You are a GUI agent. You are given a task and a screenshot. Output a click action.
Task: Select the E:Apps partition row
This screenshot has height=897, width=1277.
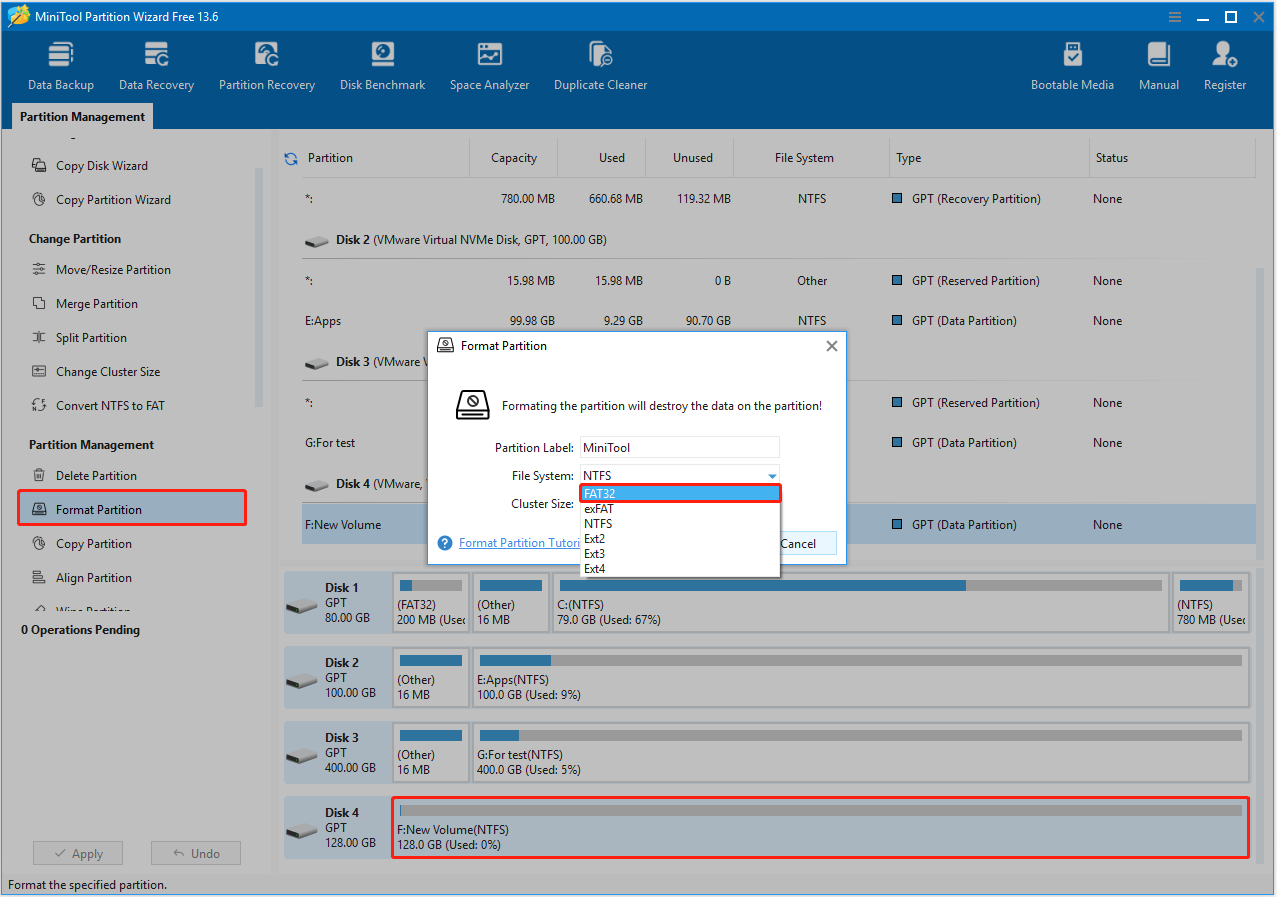click(778, 321)
